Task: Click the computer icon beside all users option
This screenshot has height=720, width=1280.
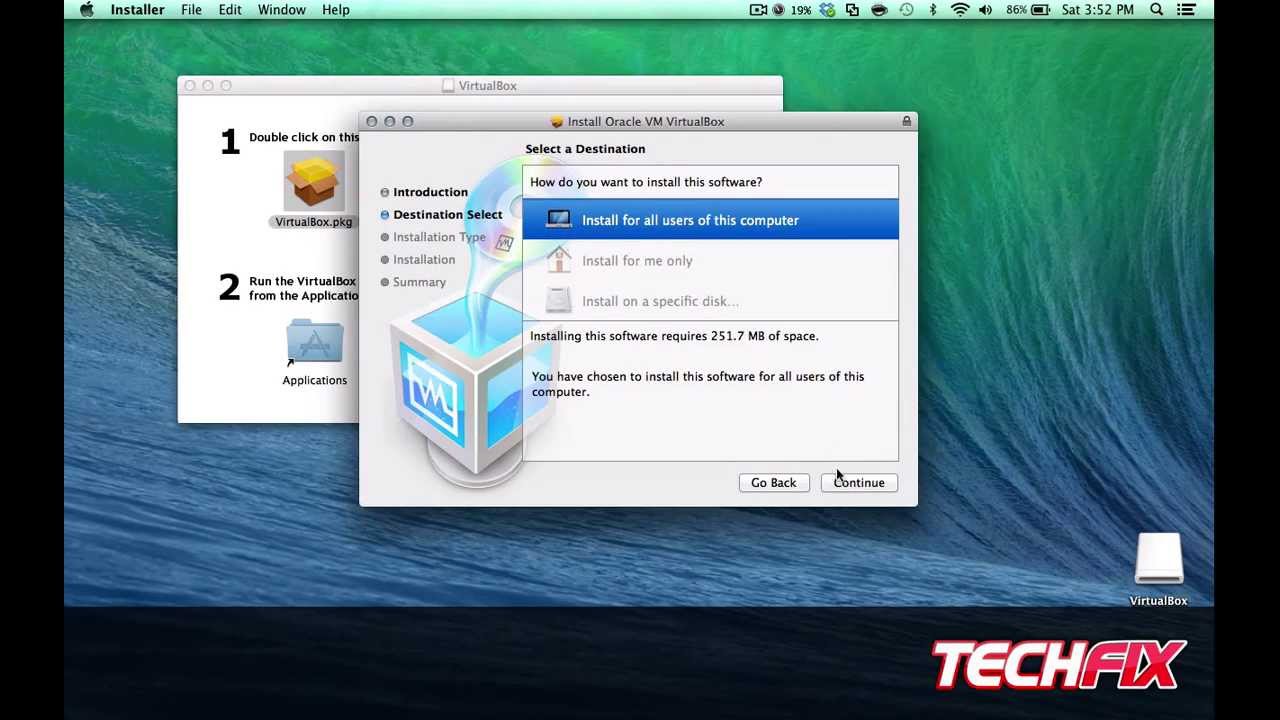Action: [x=558, y=220]
